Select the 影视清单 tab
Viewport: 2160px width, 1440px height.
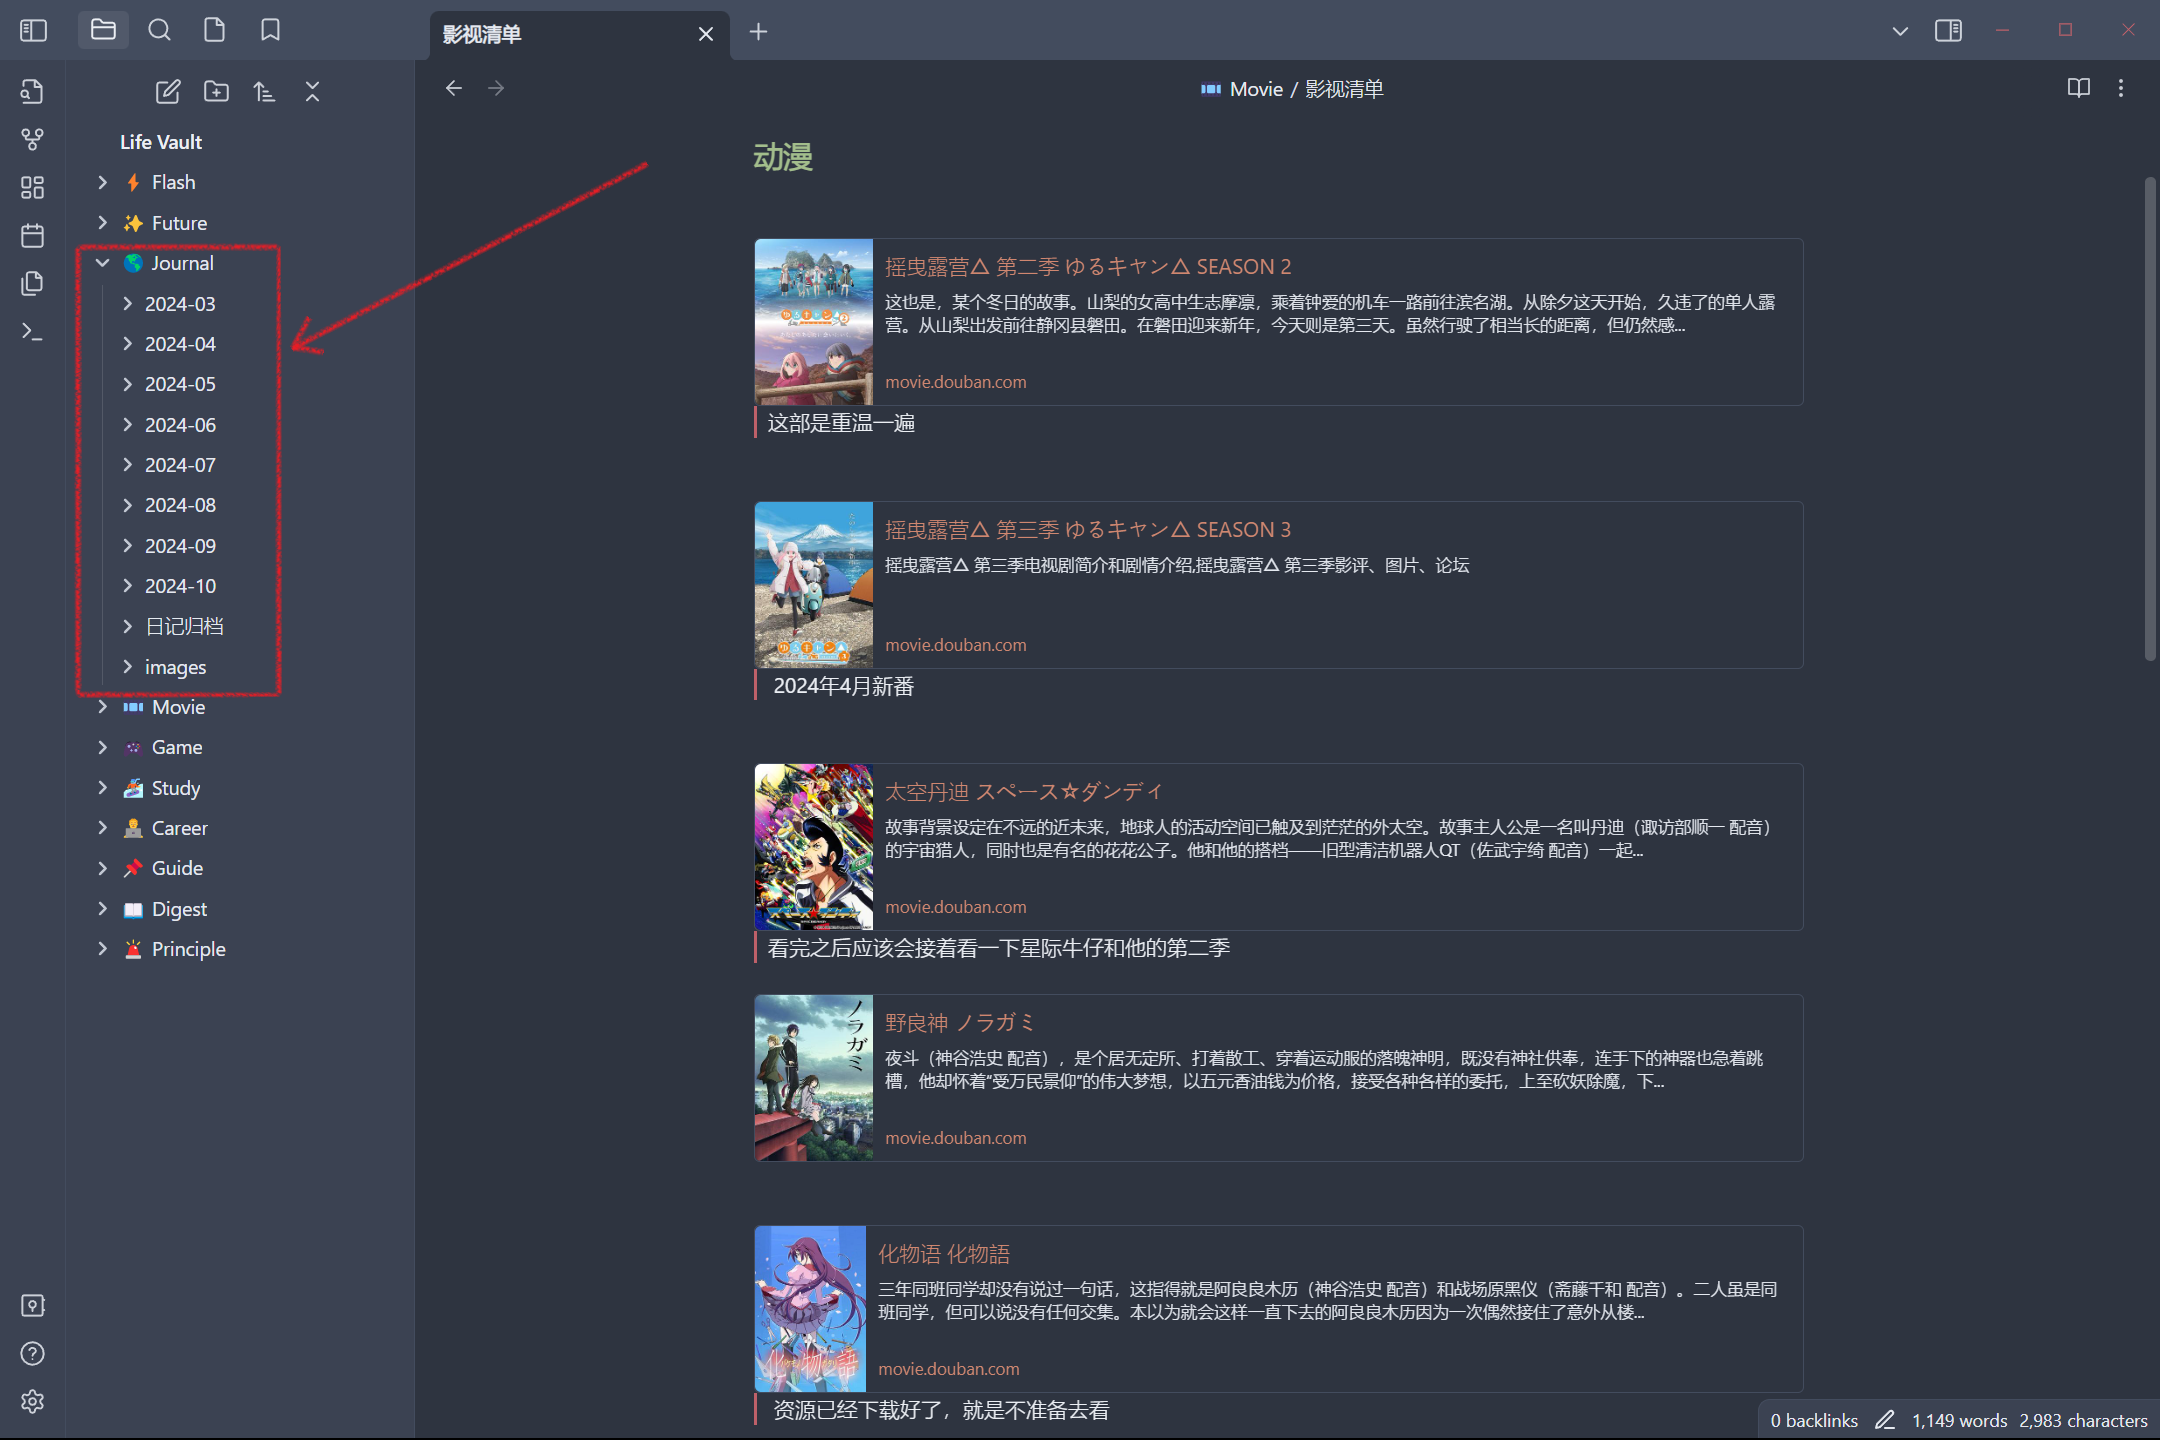click(581, 35)
